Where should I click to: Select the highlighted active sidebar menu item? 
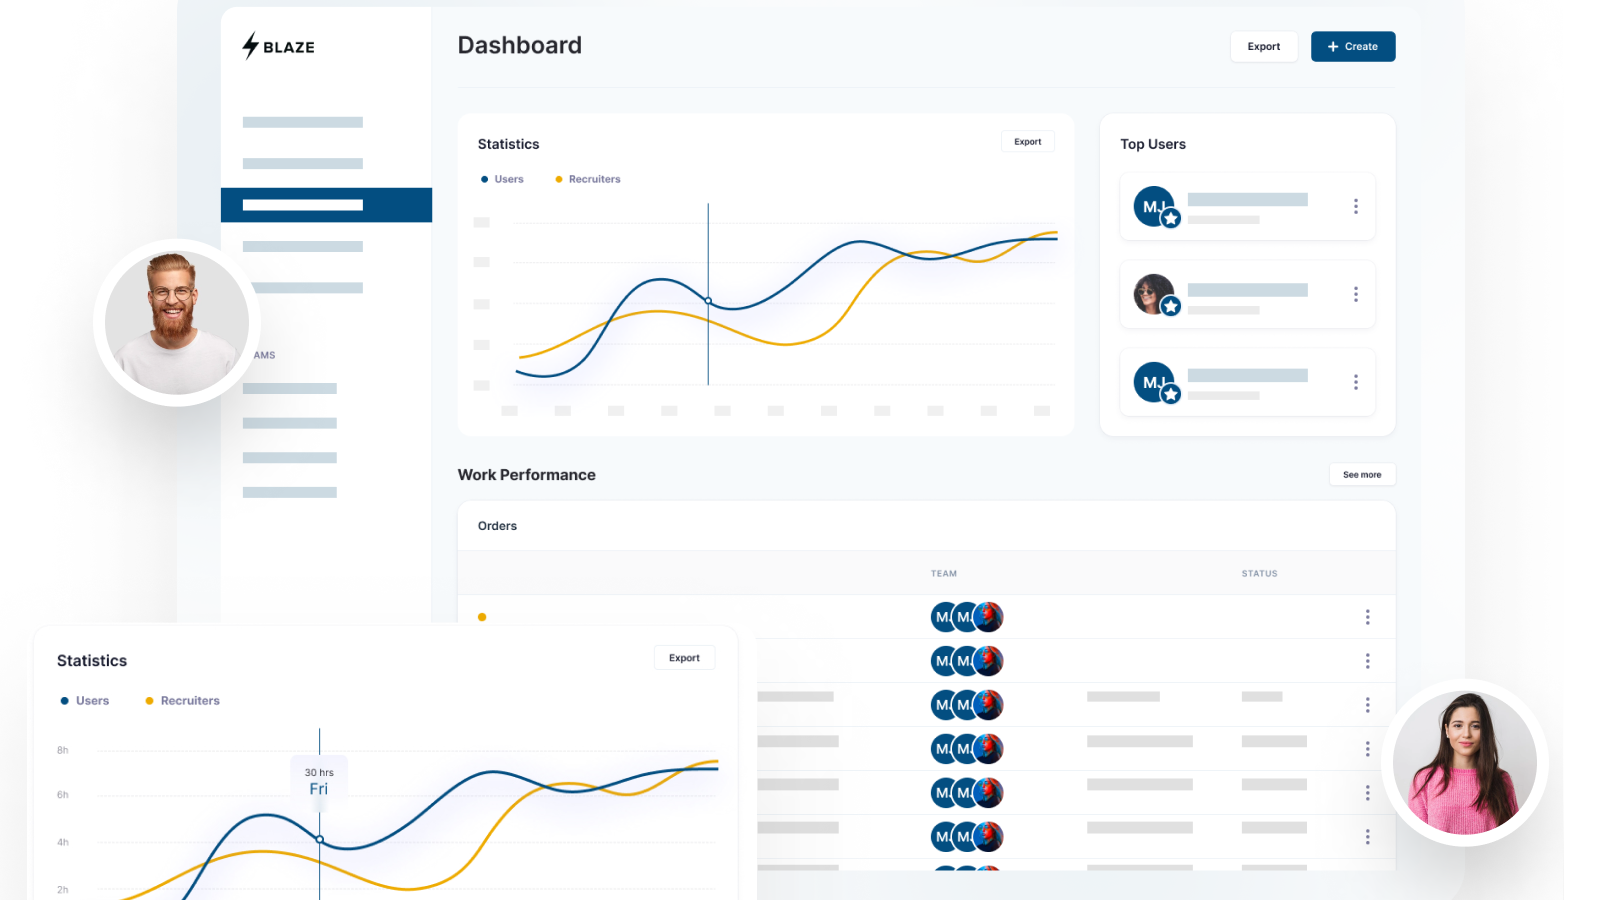click(x=326, y=205)
